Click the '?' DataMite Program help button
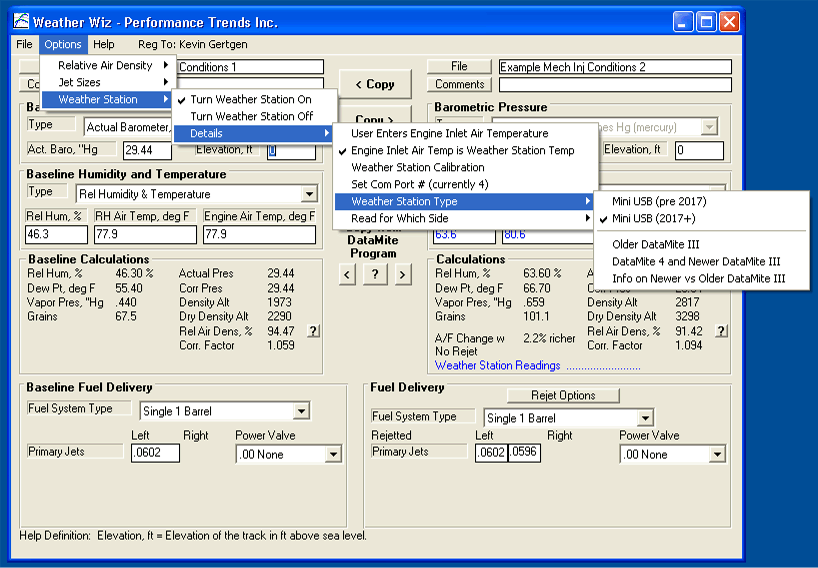Screen dimensions: 818x568 [375, 274]
